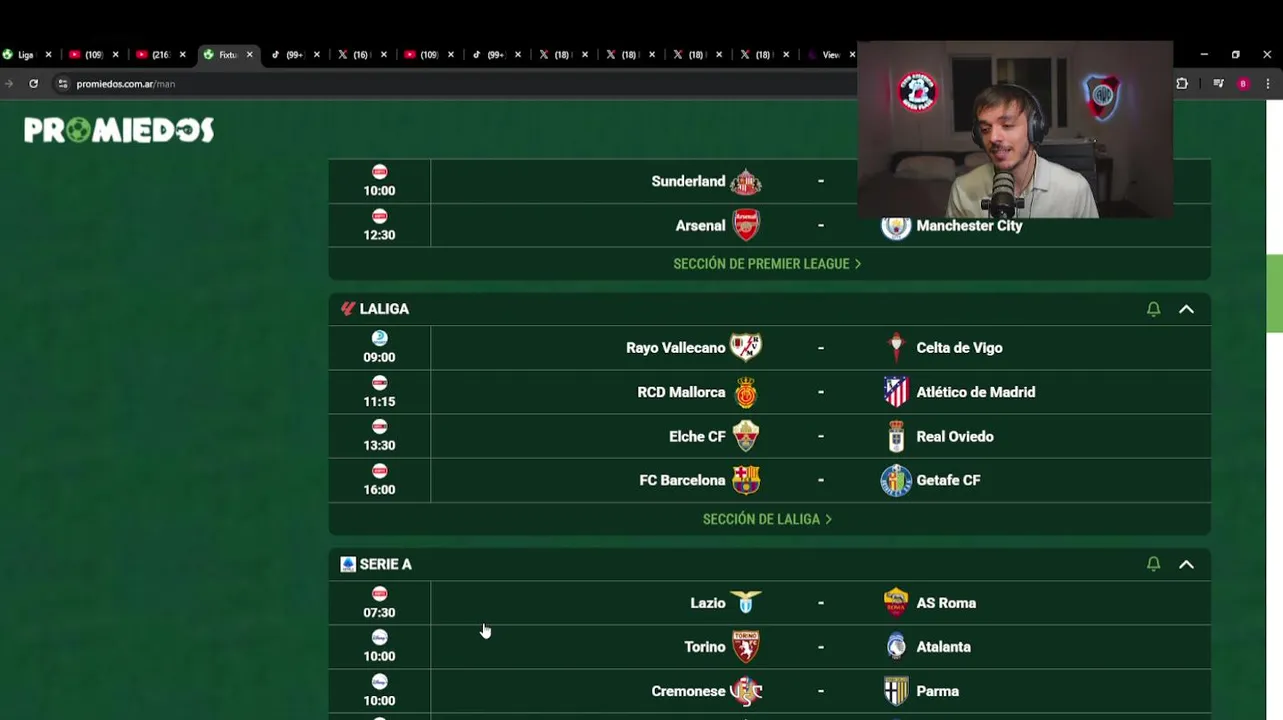Collapse the Serie A section chevron
Image resolution: width=1283 pixels, height=720 pixels.
[x=1186, y=564]
